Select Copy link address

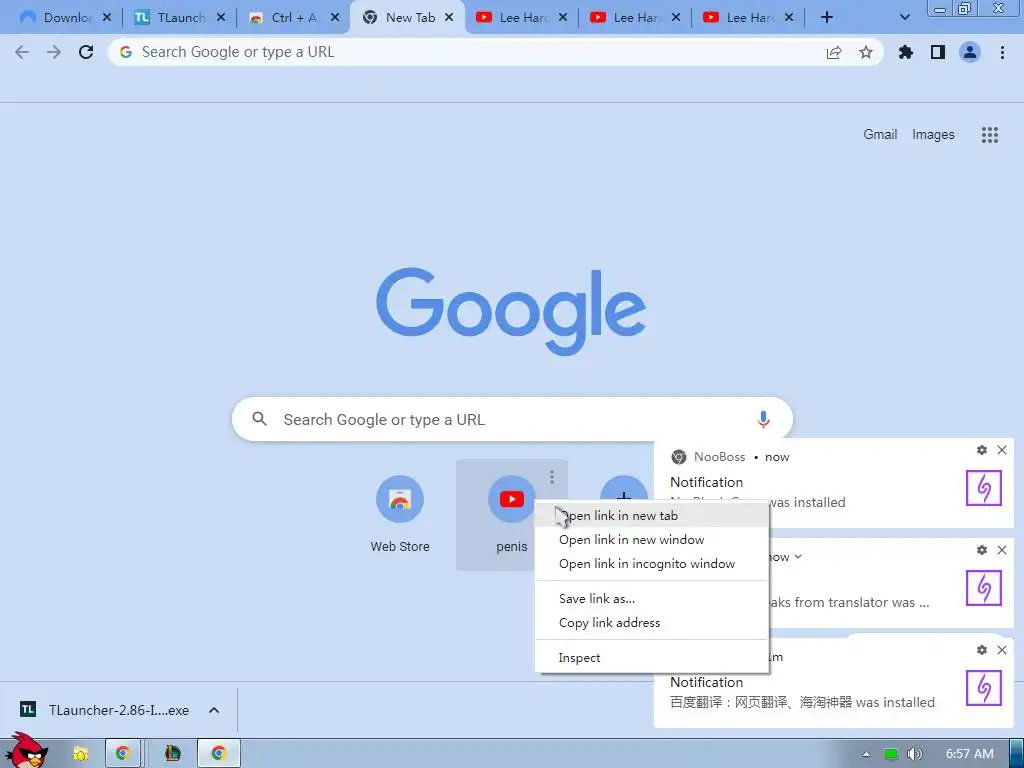pos(651,622)
